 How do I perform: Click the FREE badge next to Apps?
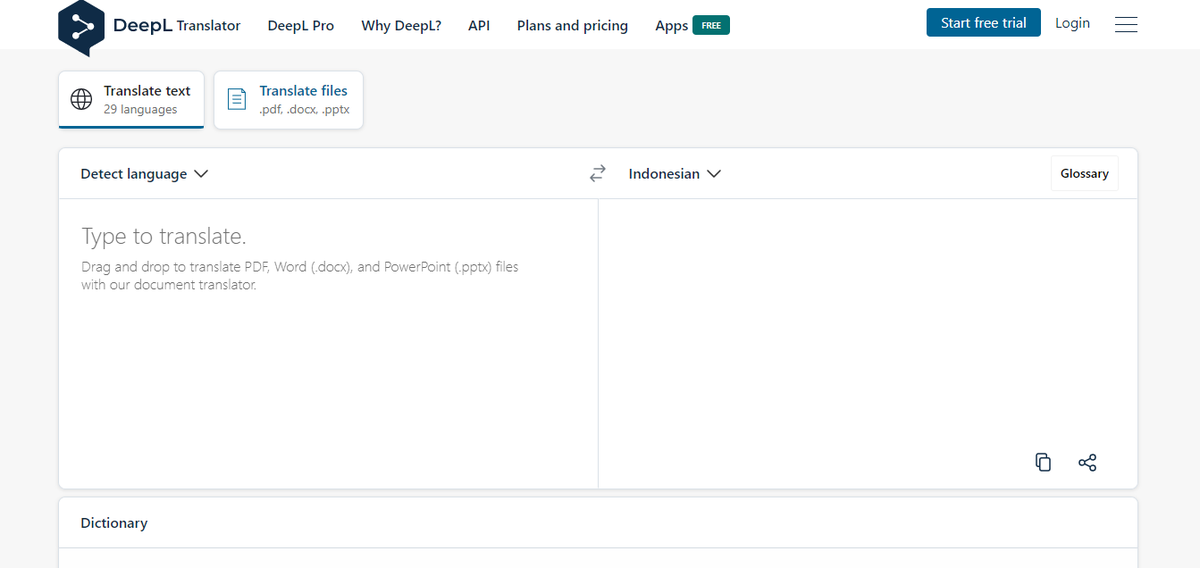[x=711, y=25]
